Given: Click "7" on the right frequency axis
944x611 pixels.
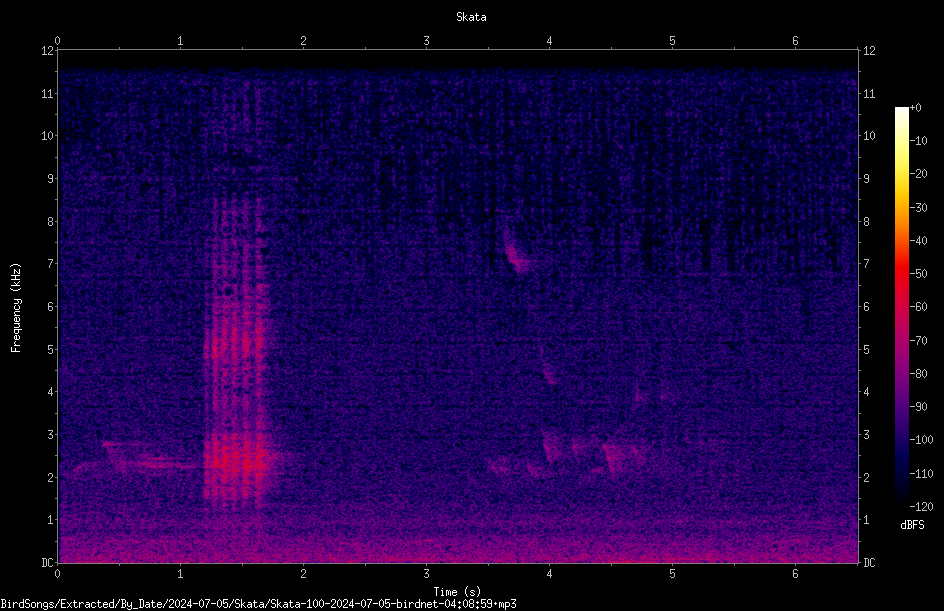Looking at the screenshot, I should [x=866, y=264].
